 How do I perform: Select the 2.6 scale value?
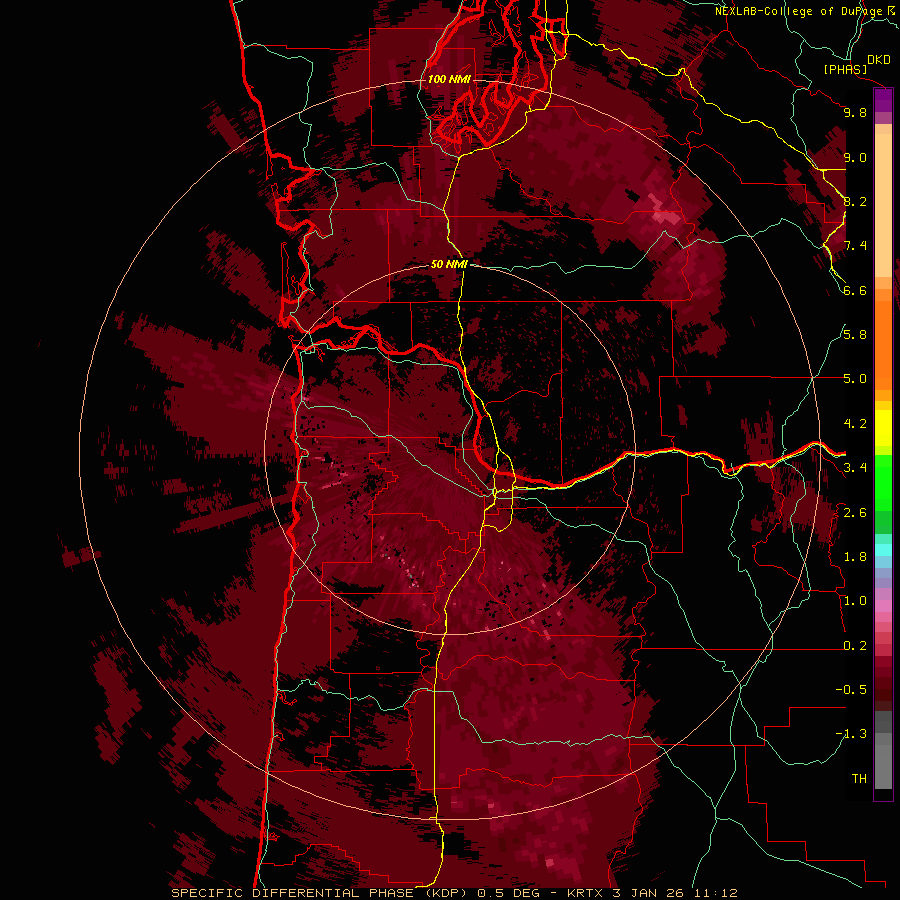click(855, 513)
